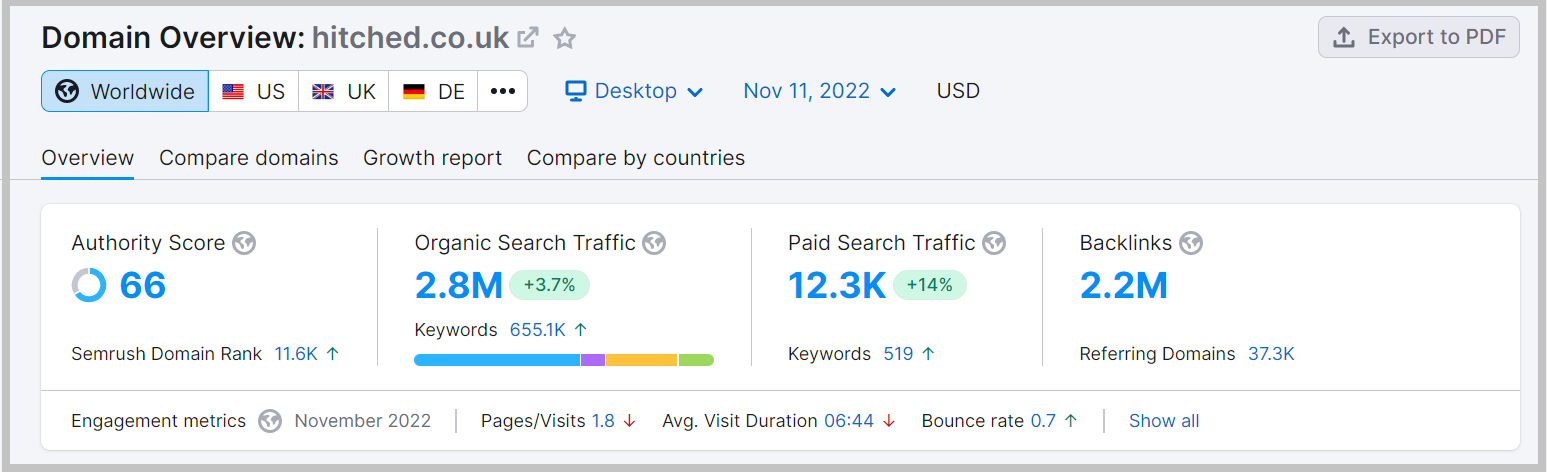This screenshot has height=472, width=1547.
Task: Click the Domain Overview heading text
Action: point(173,38)
